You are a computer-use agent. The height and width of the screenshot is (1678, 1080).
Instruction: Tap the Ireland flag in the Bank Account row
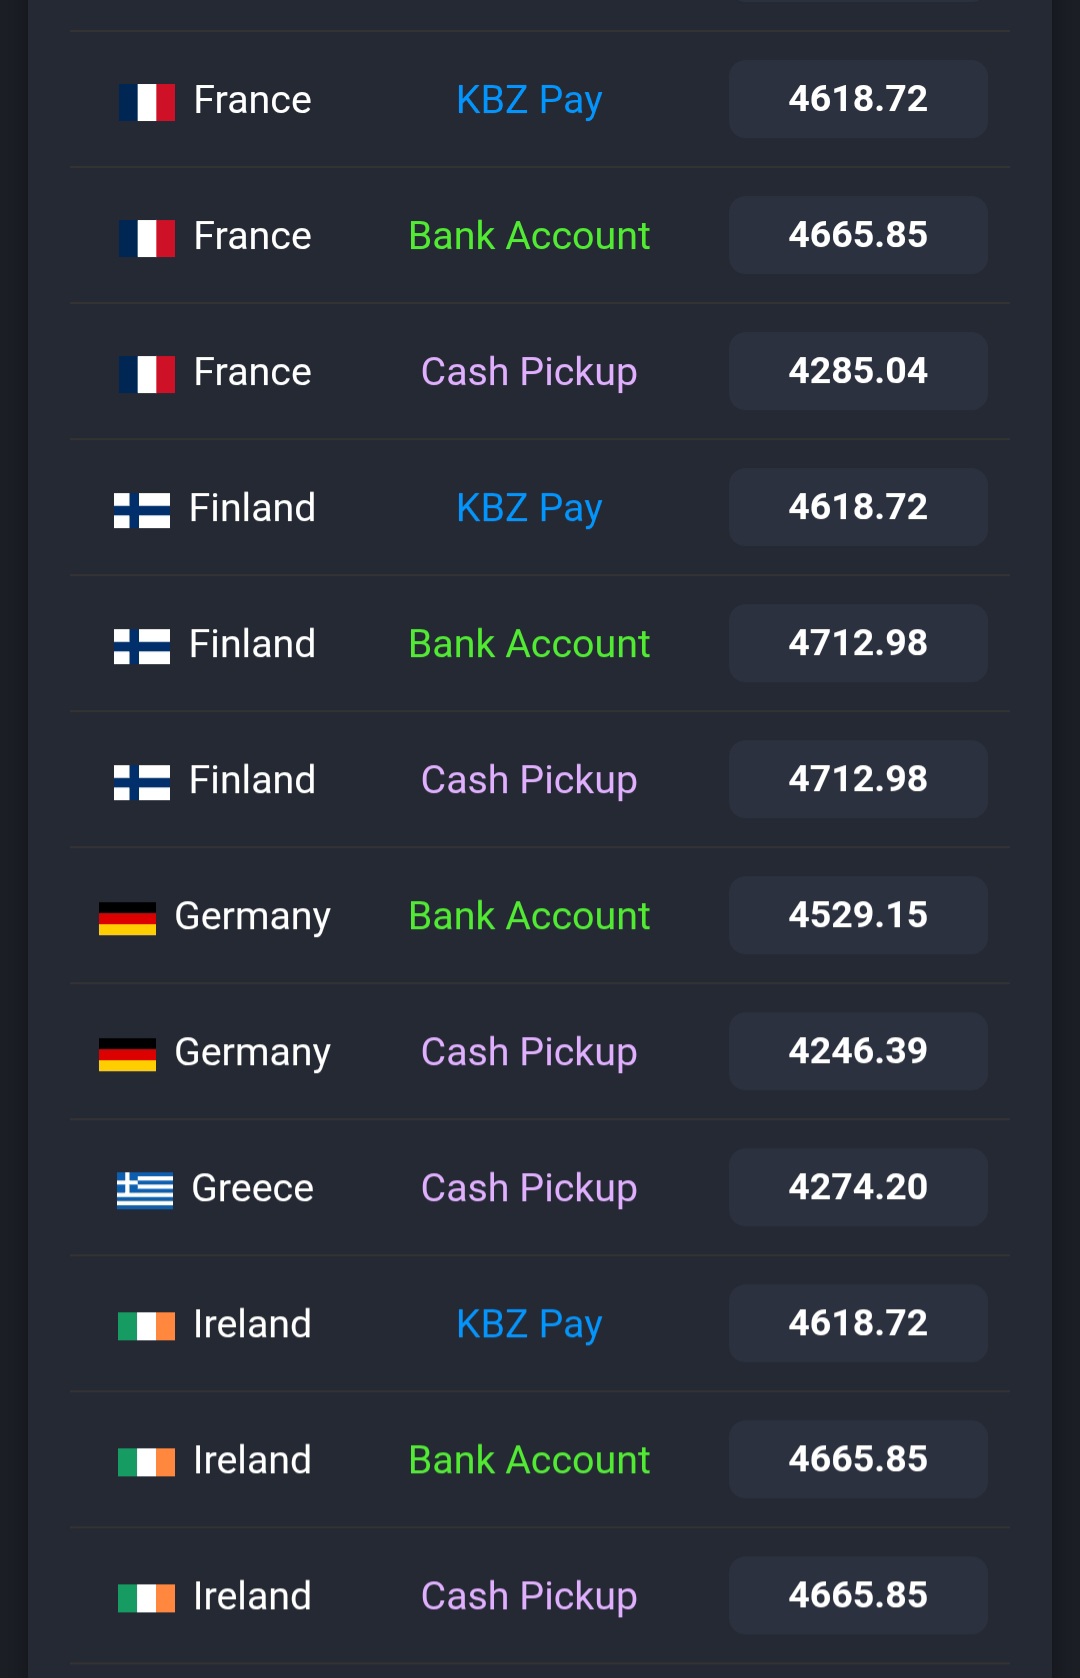tap(146, 1461)
